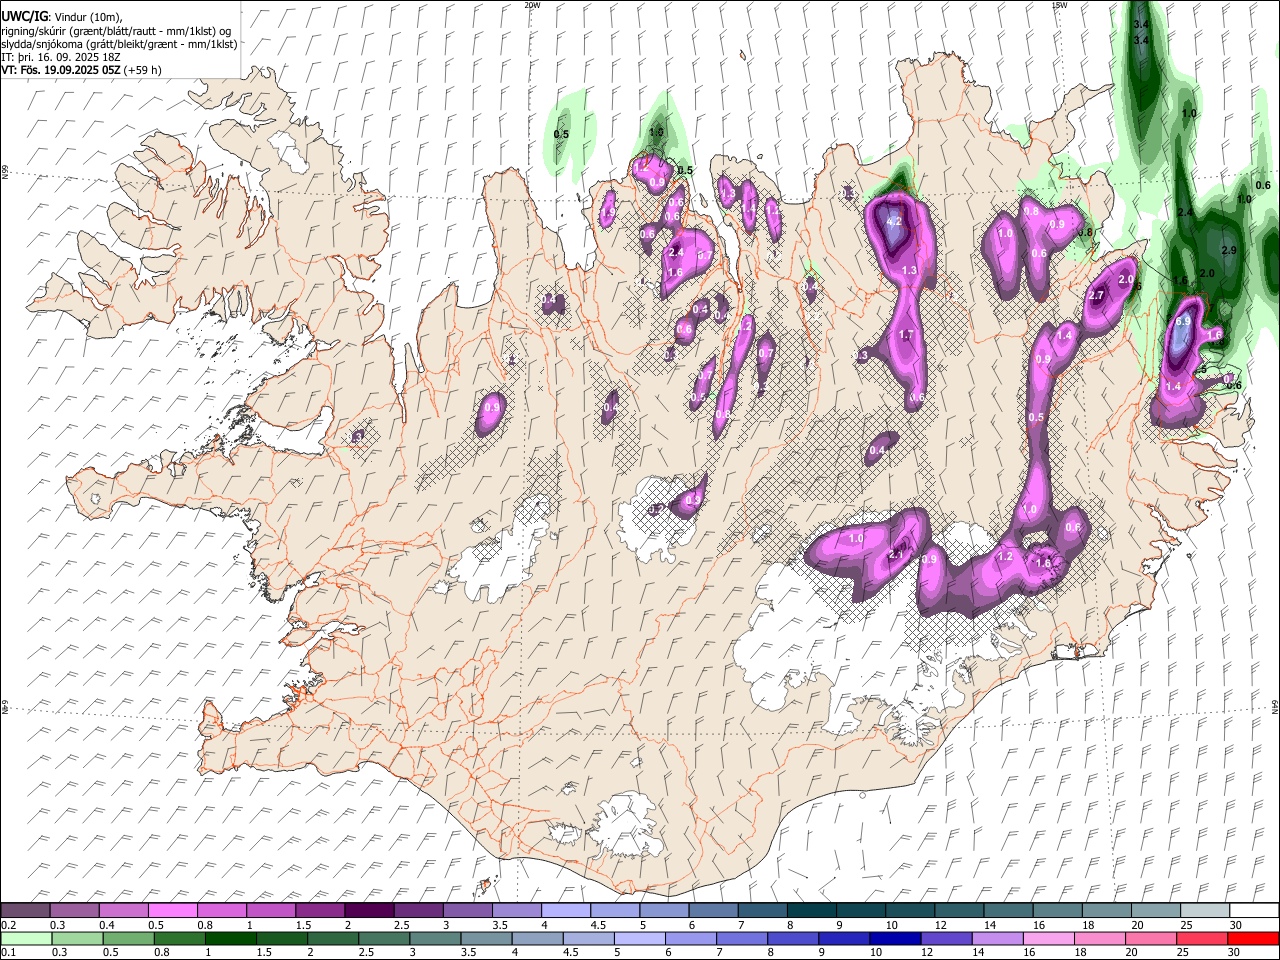The image size is (1280, 960).
Task: Select the black 2.9 rain value offshore
Action: click(1230, 250)
